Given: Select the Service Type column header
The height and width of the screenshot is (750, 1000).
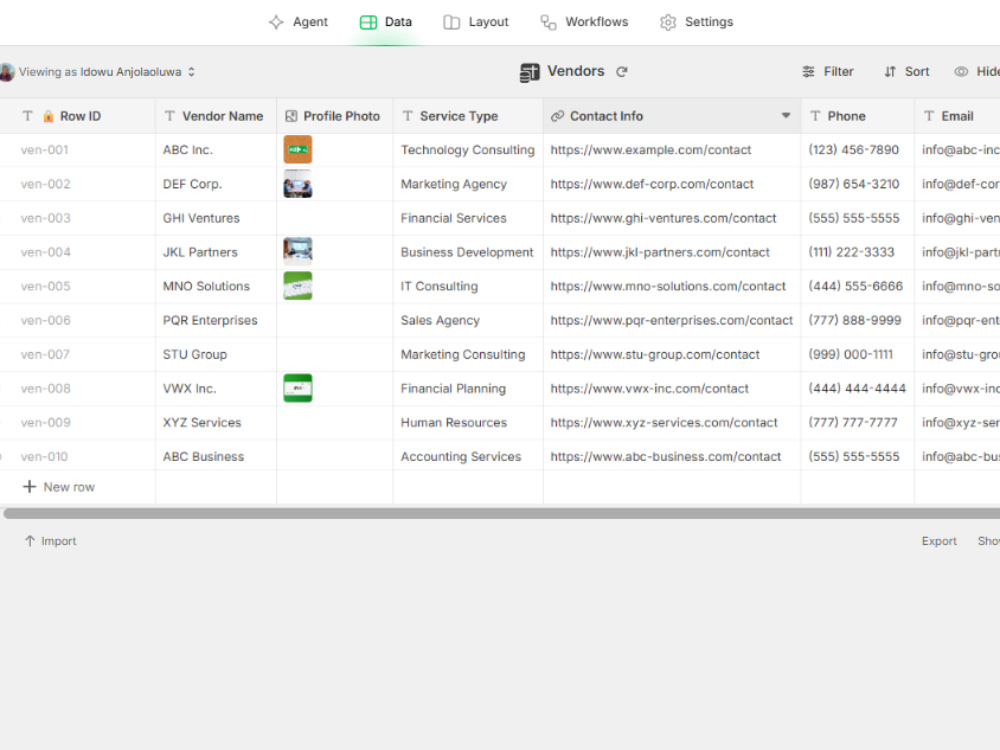Looking at the screenshot, I should point(468,116).
